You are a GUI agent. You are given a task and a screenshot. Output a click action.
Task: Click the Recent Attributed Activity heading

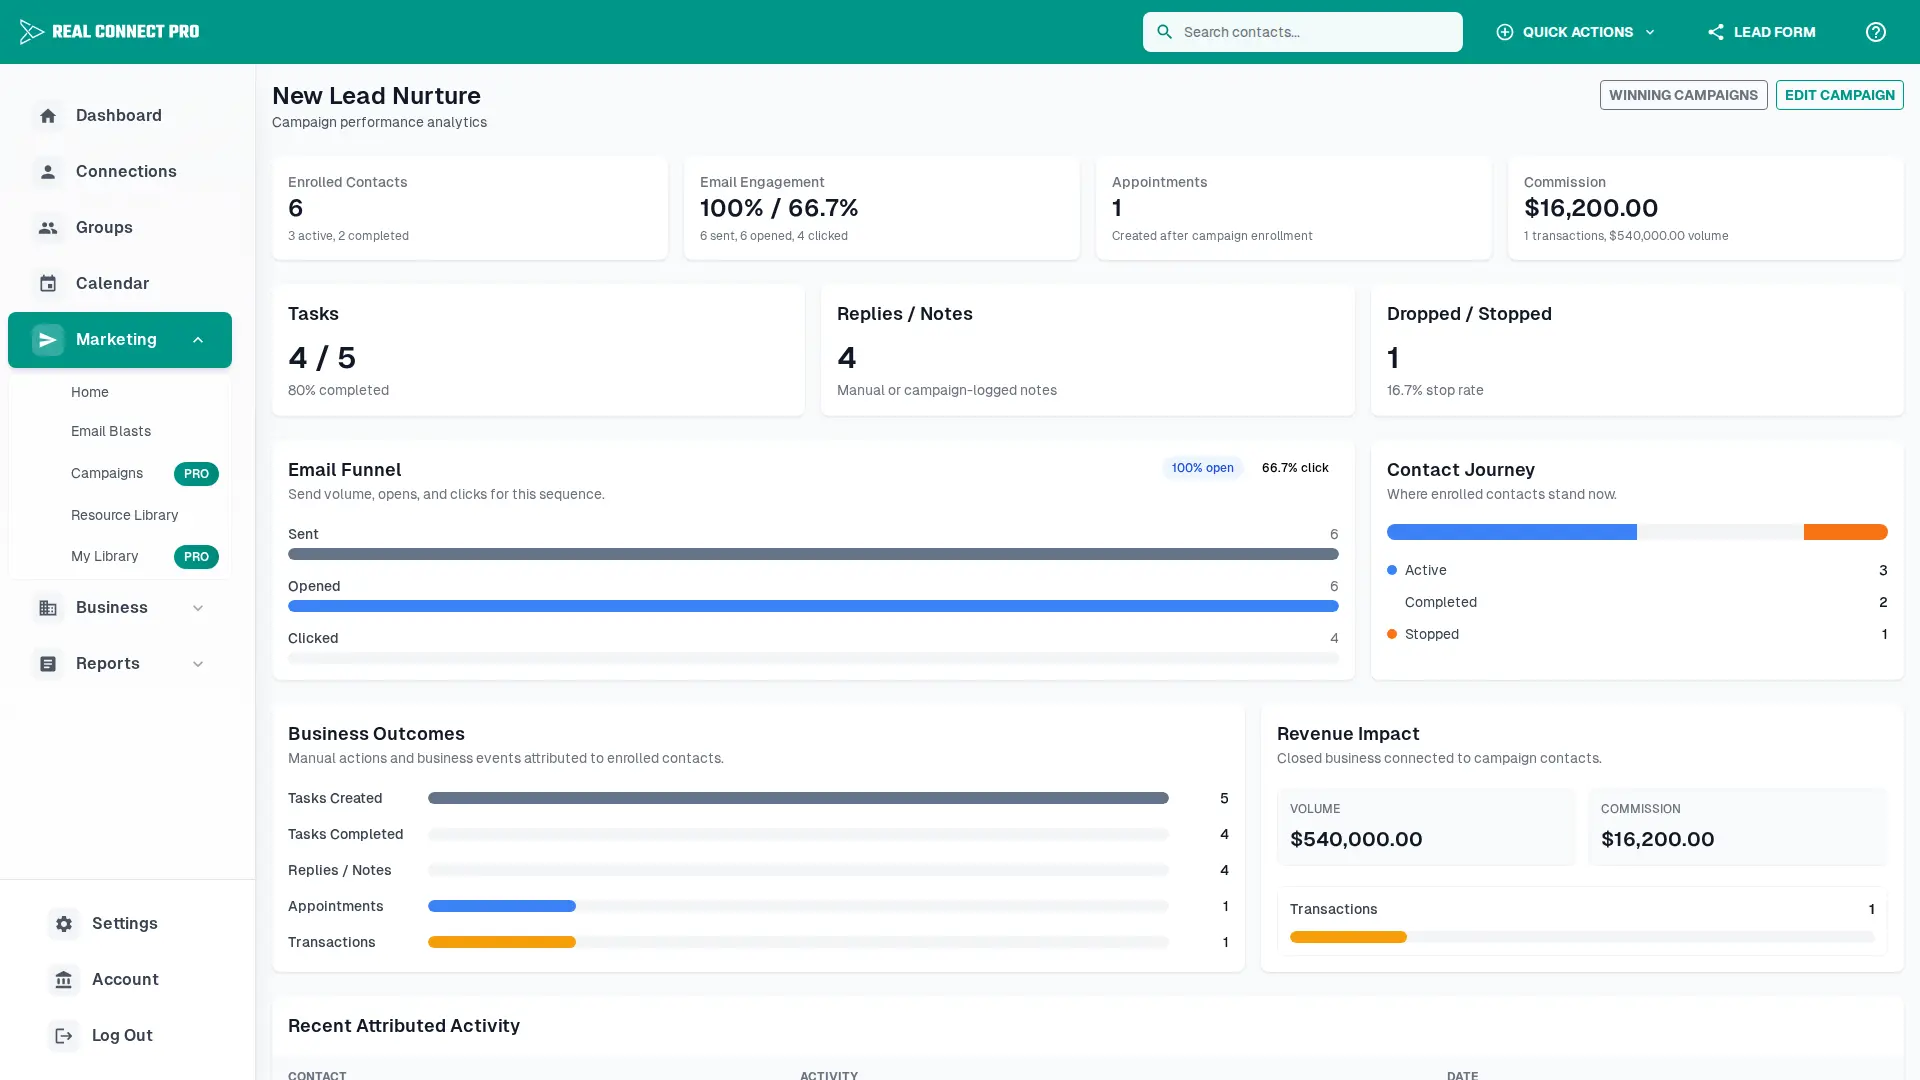click(x=404, y=1026)
